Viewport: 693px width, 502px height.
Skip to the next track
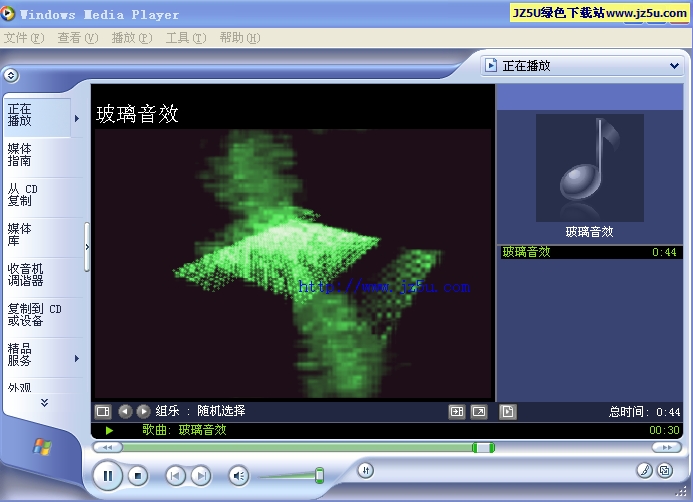[201, 476]
